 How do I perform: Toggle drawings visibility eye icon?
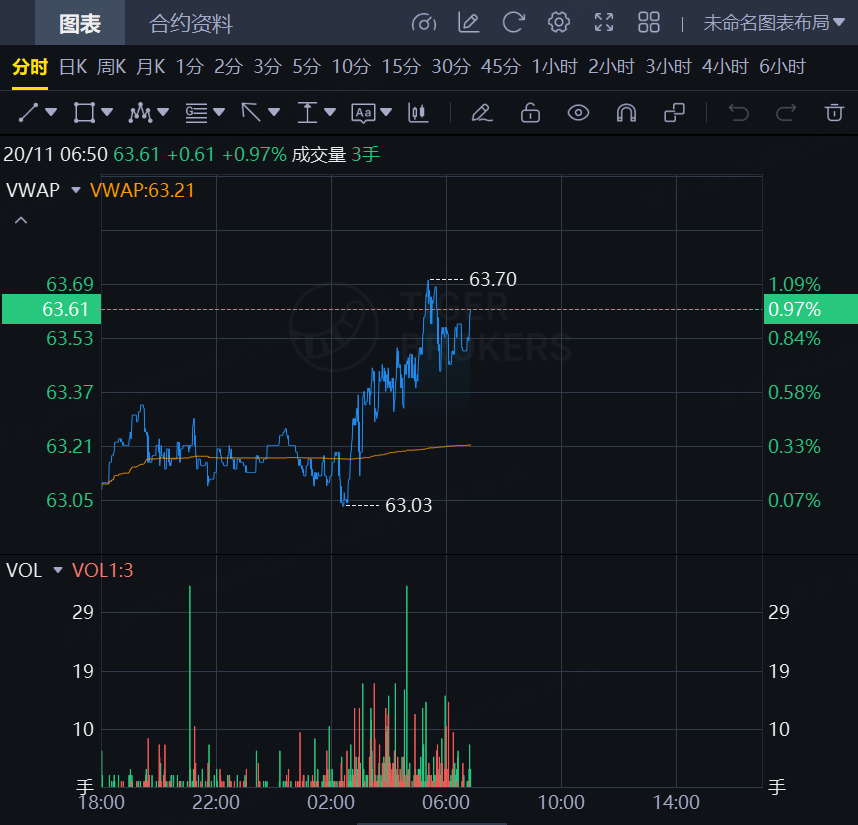click(x=578, y=112)
